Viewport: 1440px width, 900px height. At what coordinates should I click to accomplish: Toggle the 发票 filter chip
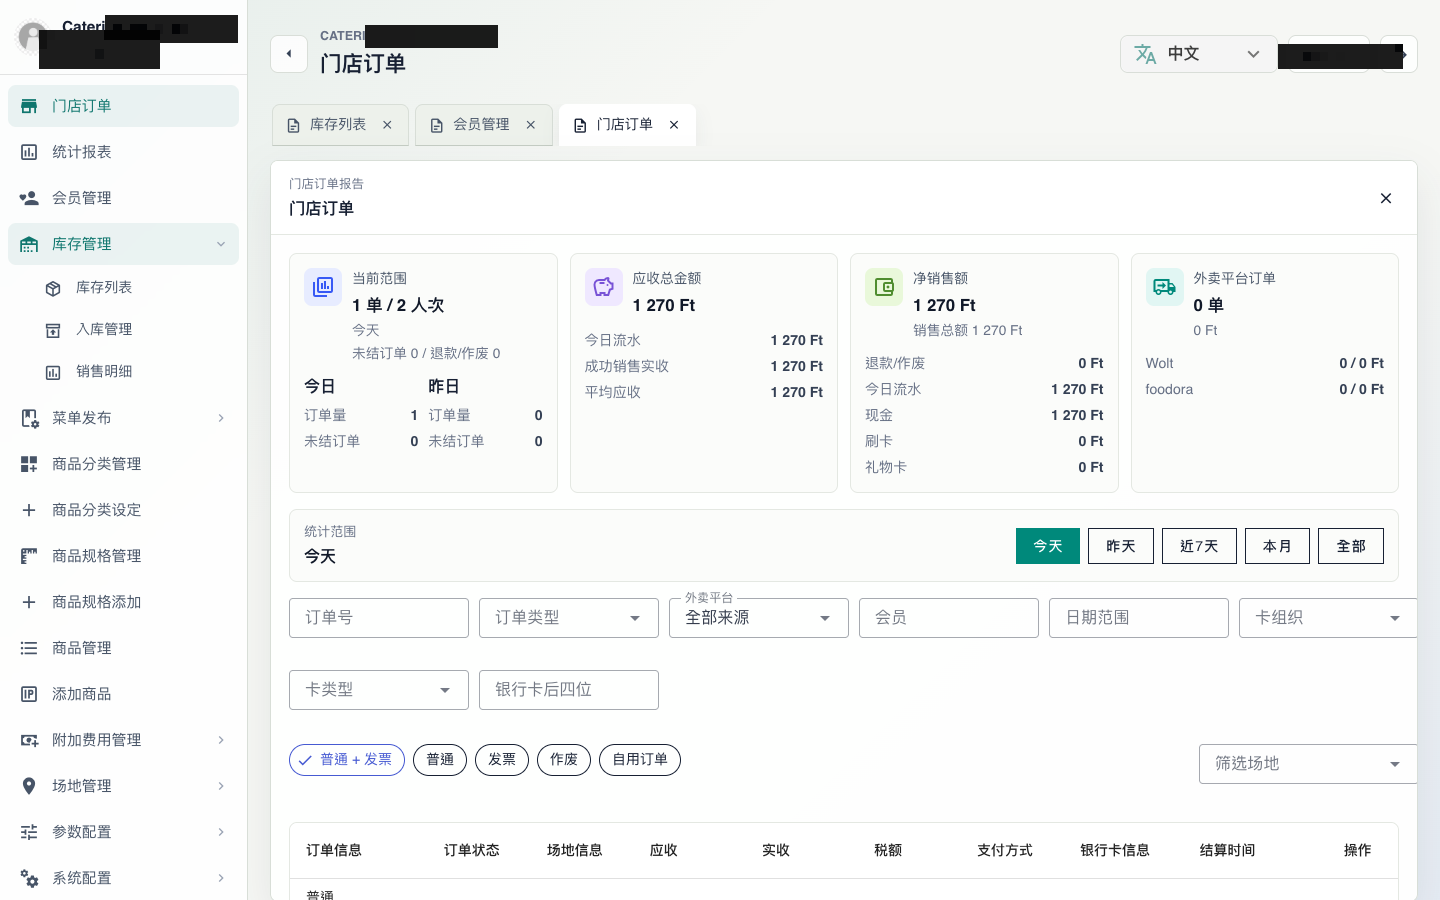(502, 760)
